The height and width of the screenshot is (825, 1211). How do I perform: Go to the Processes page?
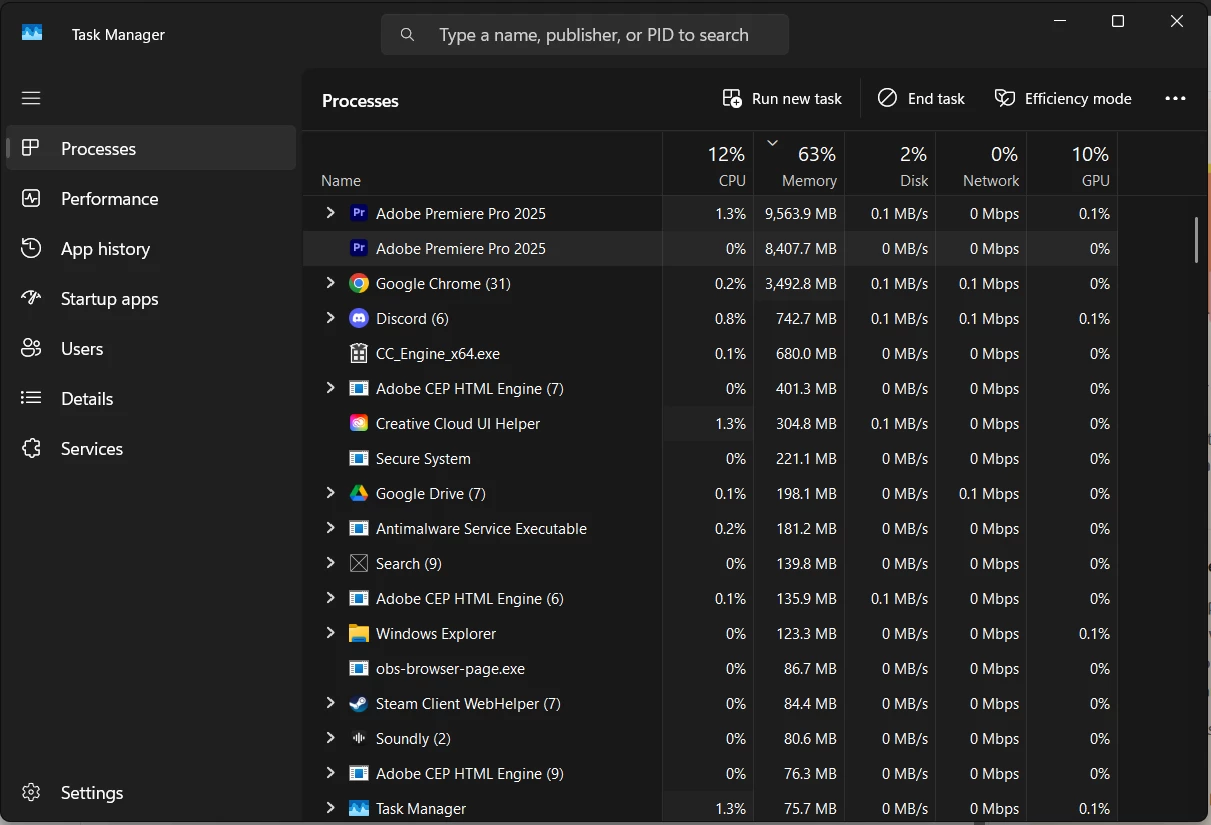(151, 148)
